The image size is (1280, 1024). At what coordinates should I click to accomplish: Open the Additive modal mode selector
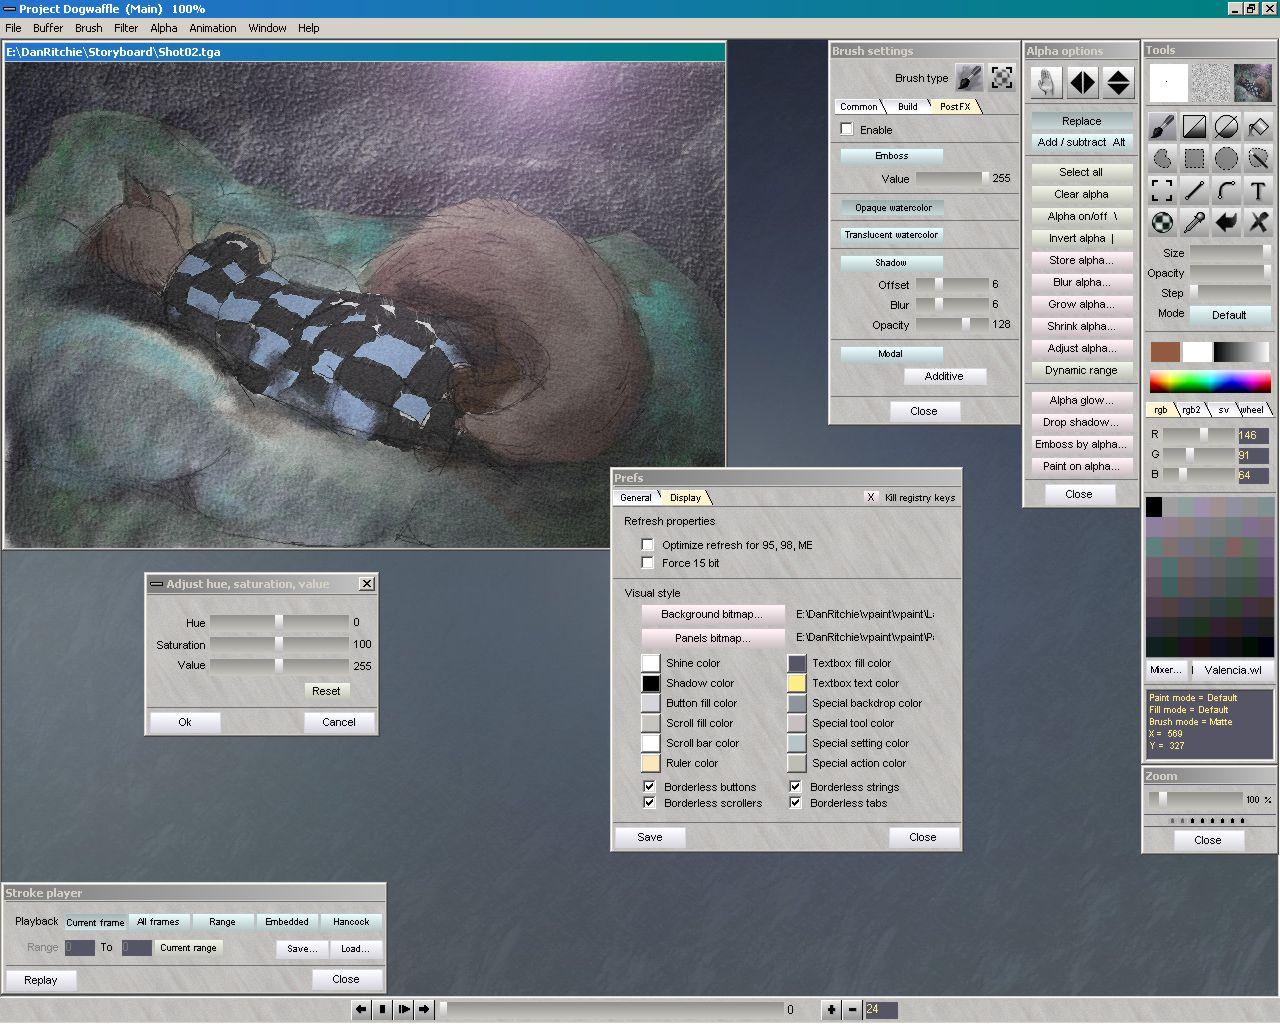[x=944, y=376]
